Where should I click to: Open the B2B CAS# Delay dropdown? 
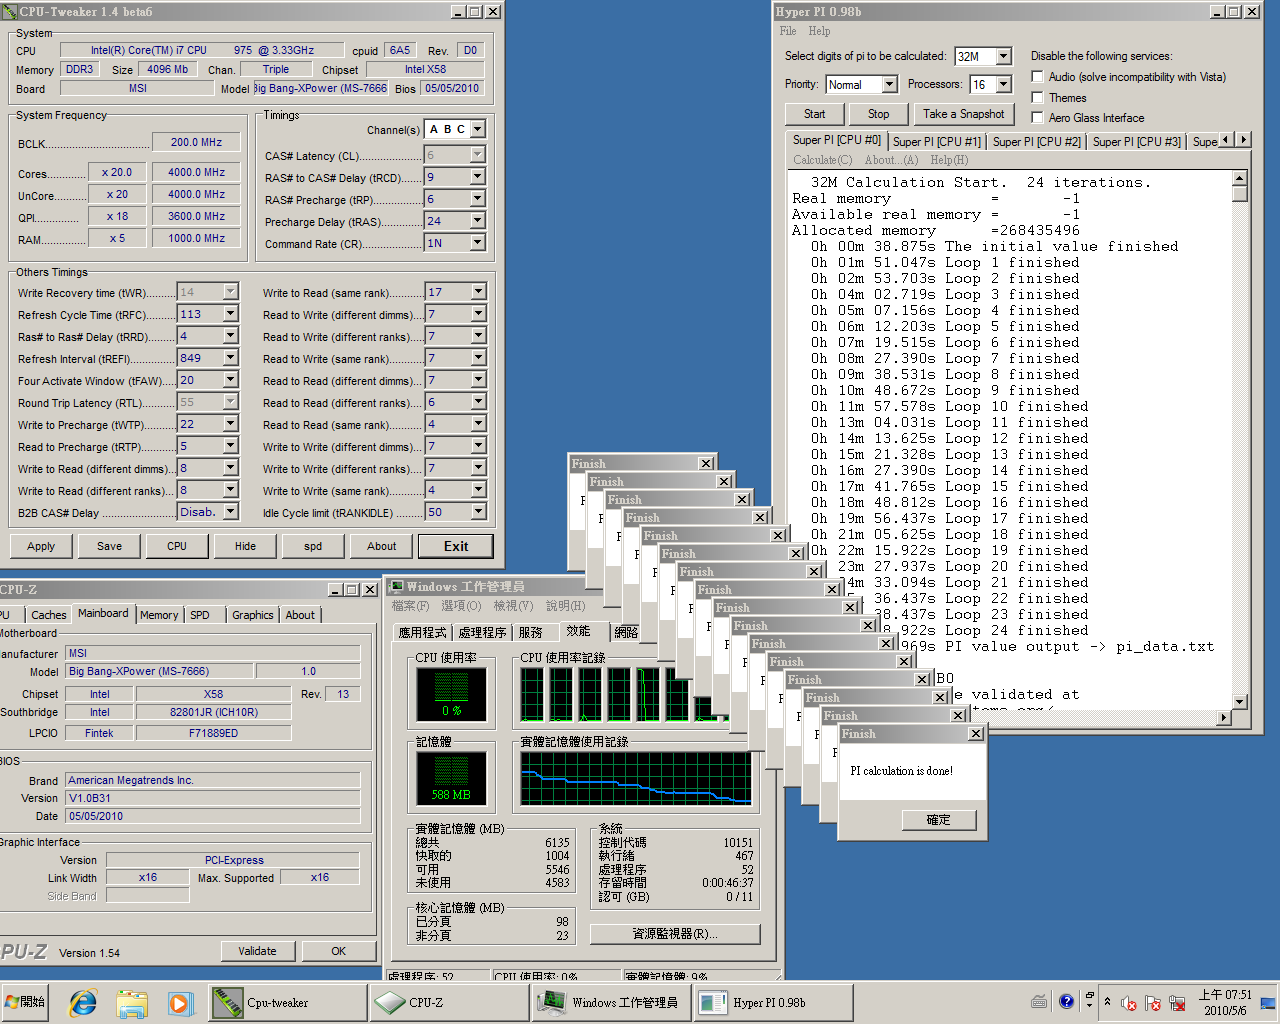[231, 512]
